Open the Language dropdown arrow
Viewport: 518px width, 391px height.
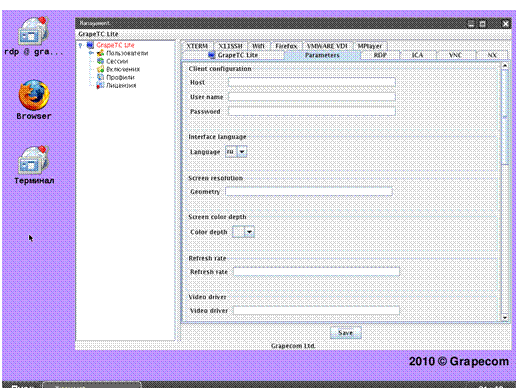tap(242, 152)
